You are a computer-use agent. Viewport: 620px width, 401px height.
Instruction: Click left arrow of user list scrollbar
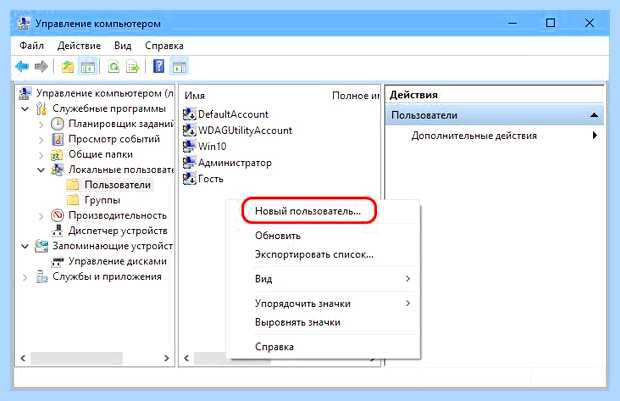(x=186, y=358)
